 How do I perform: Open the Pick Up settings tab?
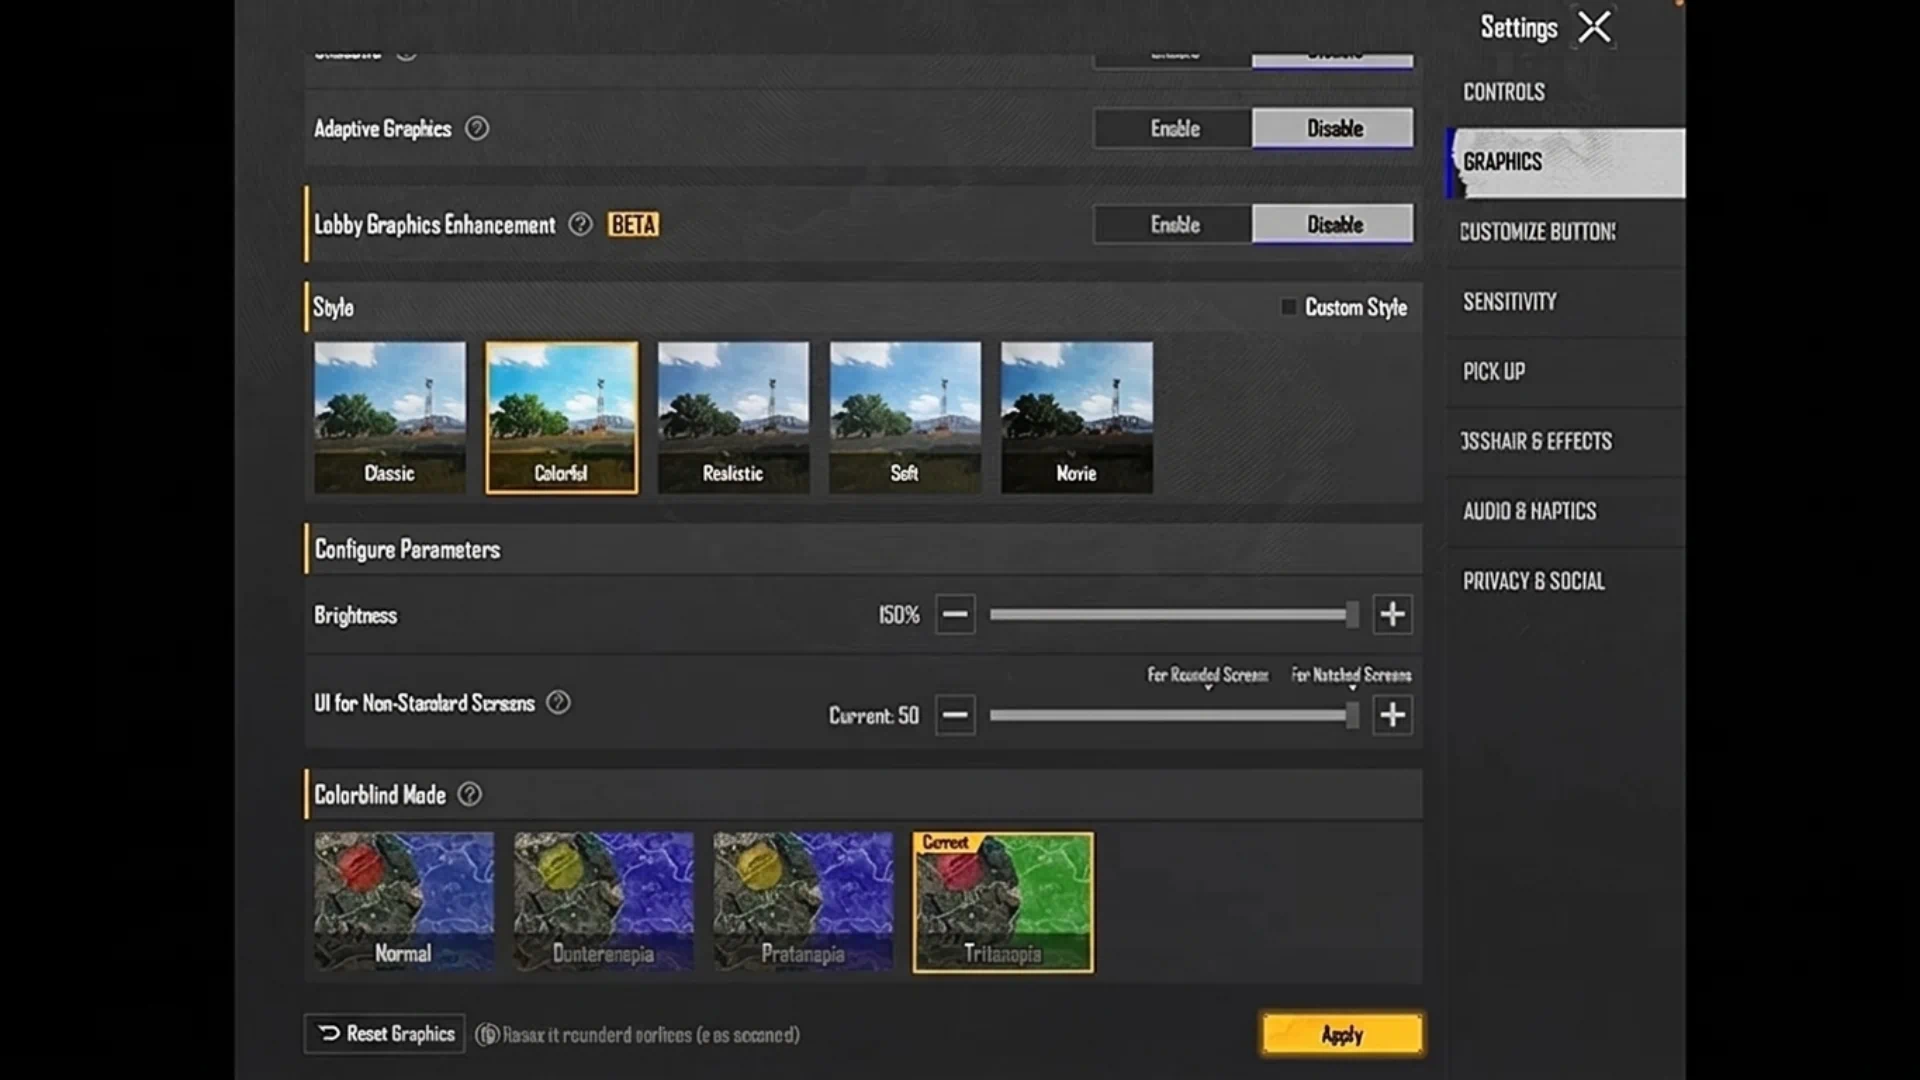[x=1565, y=372]
